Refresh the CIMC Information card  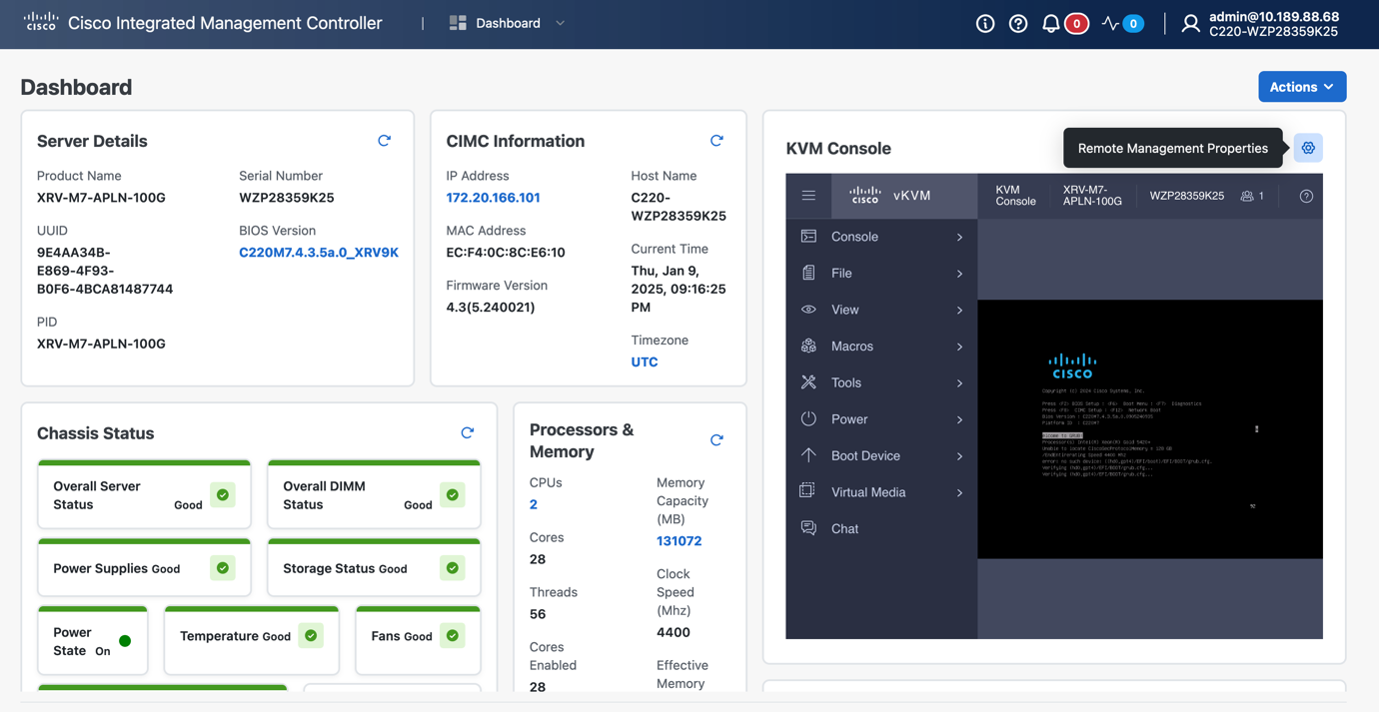716,141
